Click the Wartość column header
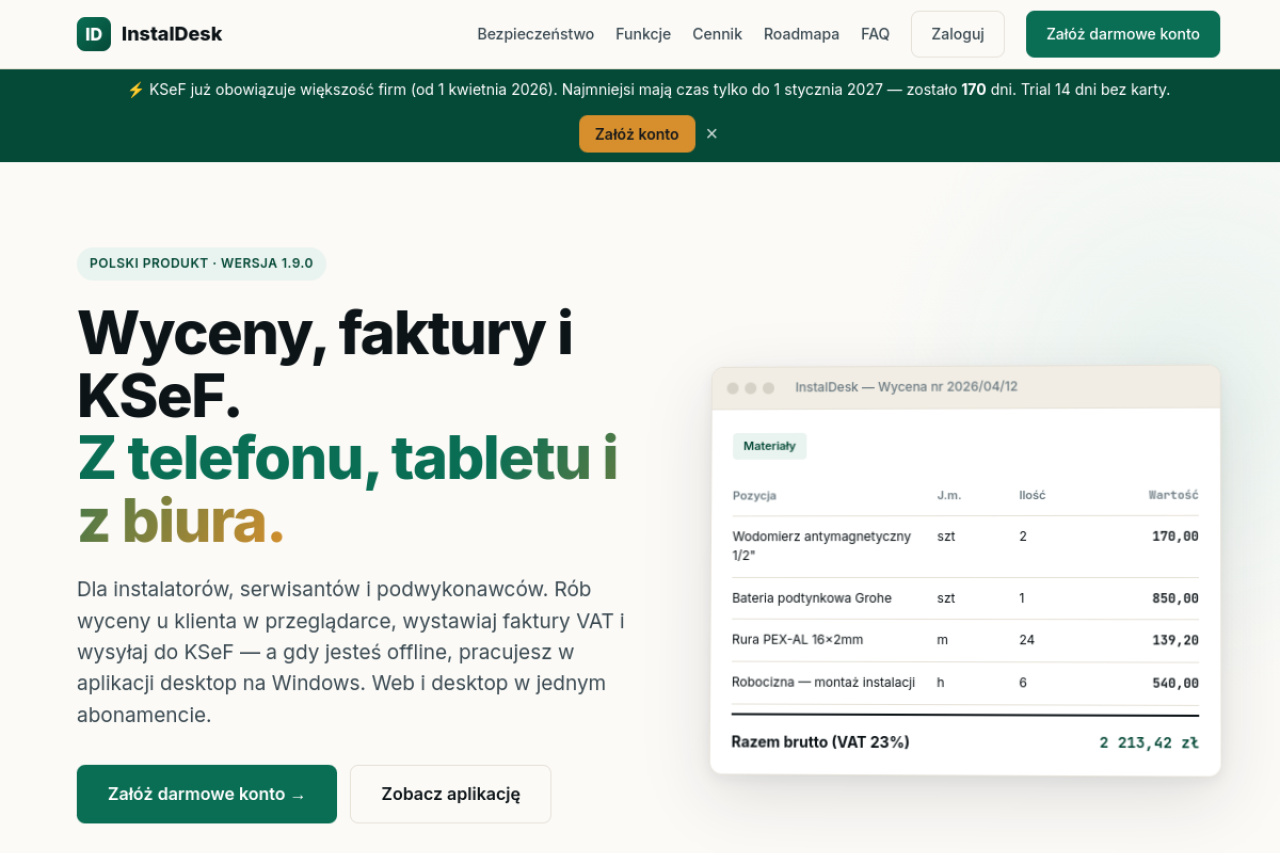1280x853 pixels. click(x=1173, y=495)
